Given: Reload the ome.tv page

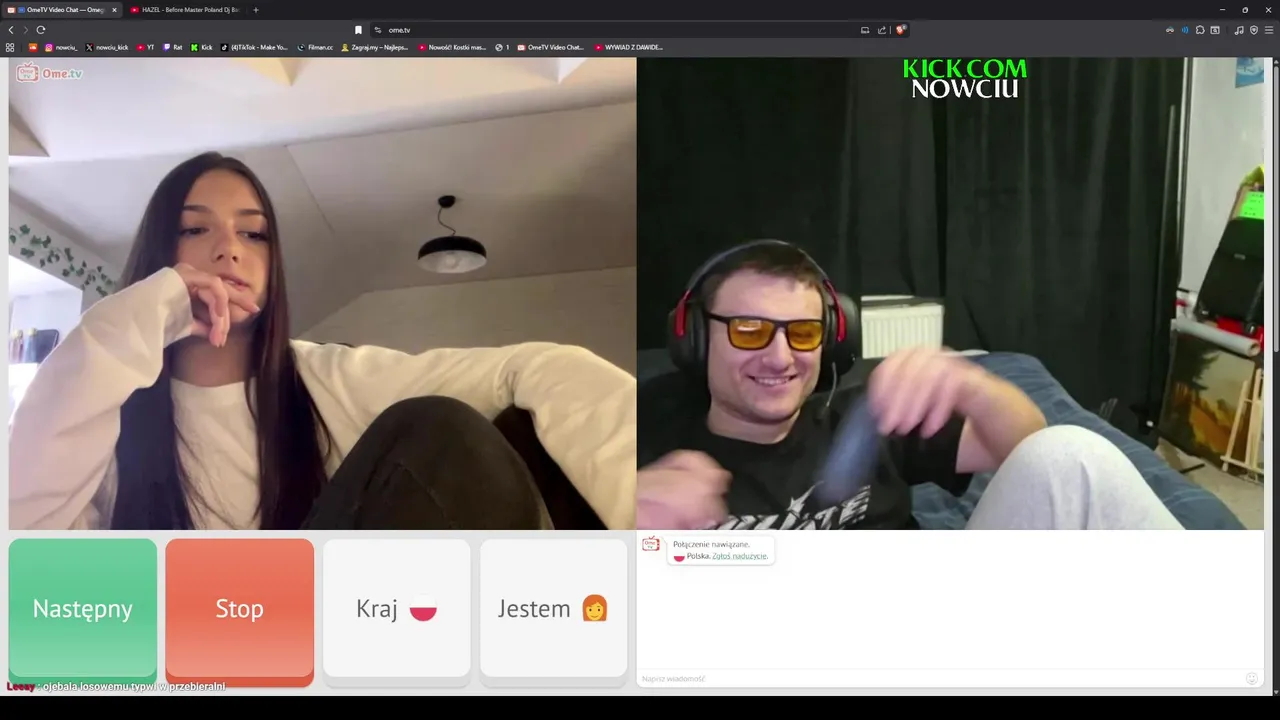Looking at the screenshot, I should click(x=41, y=30).
